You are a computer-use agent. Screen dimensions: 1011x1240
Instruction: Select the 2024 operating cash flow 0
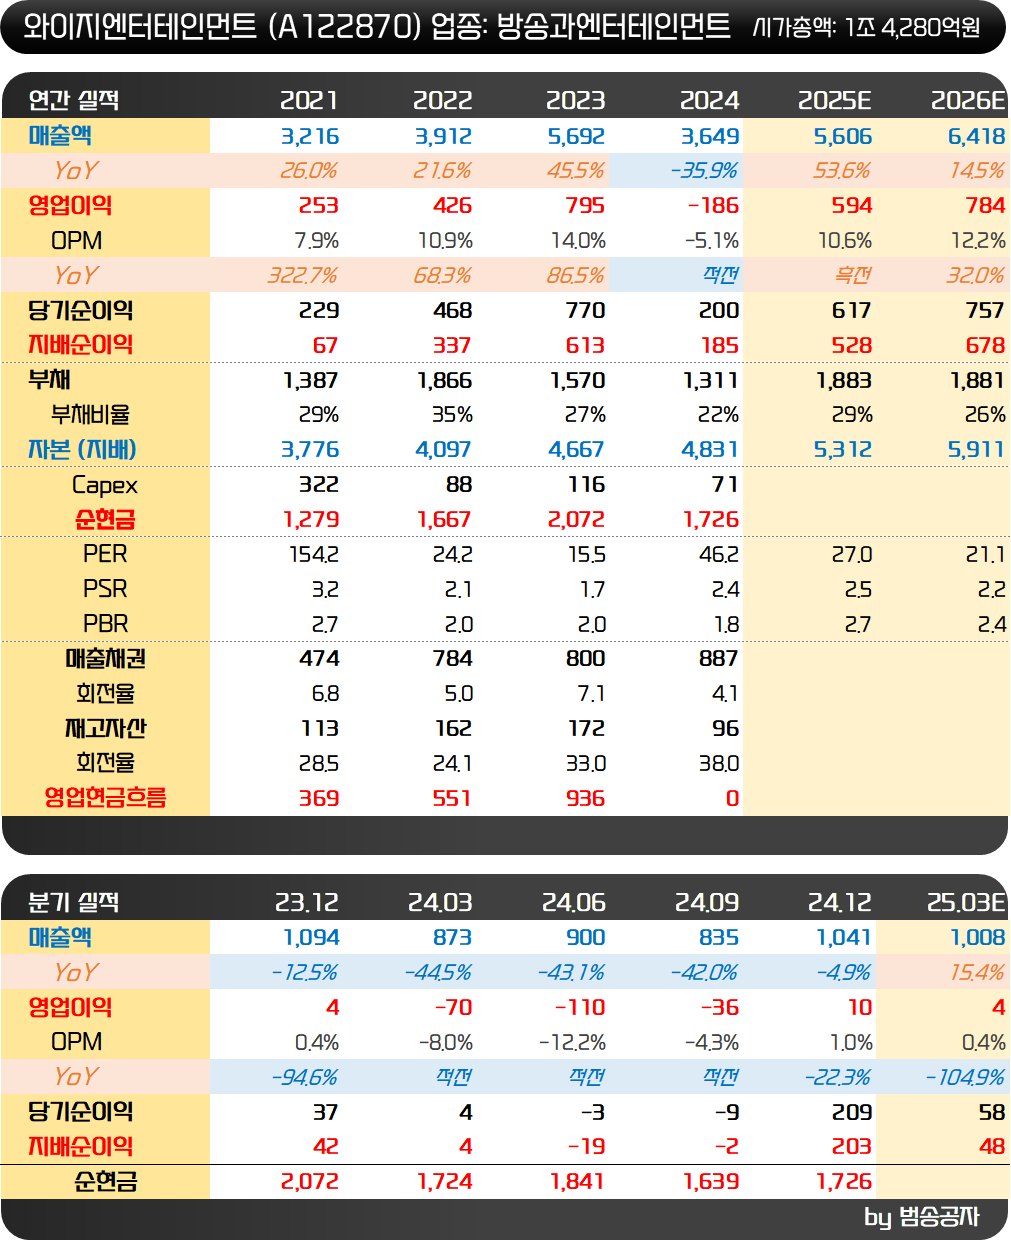[732, 799]
